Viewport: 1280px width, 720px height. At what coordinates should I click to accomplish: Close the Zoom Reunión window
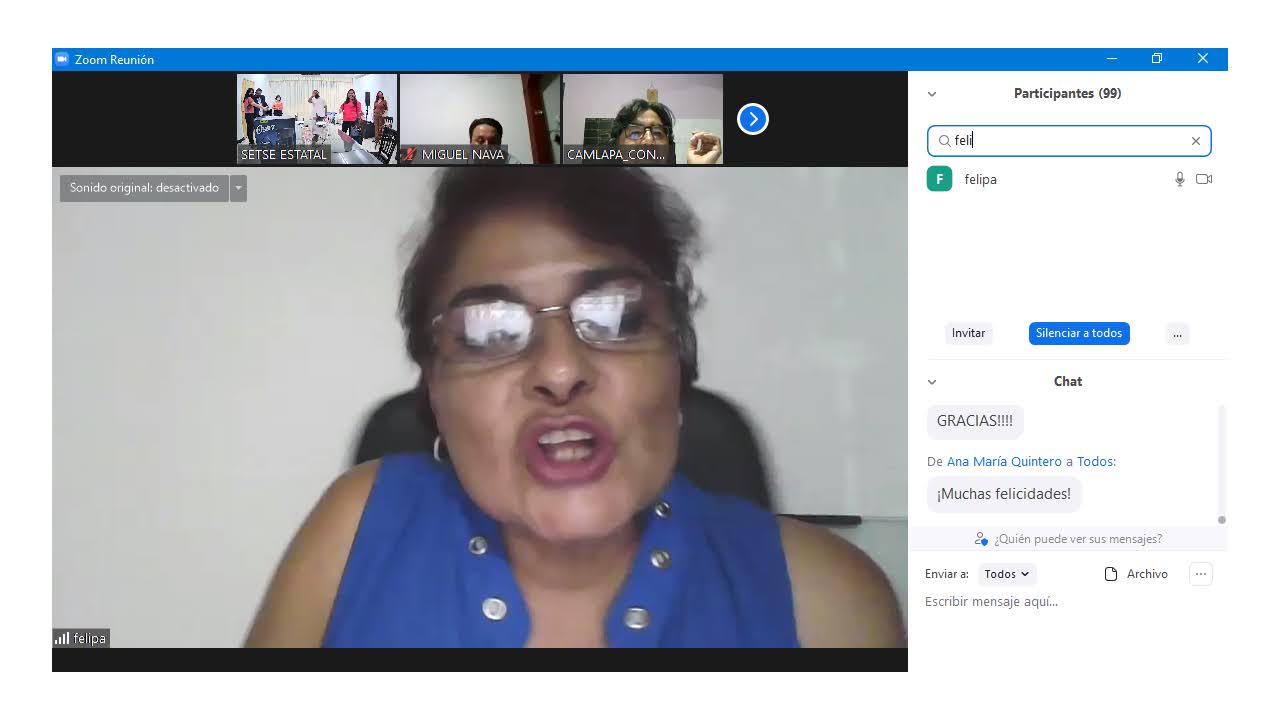coord(1203,59)
